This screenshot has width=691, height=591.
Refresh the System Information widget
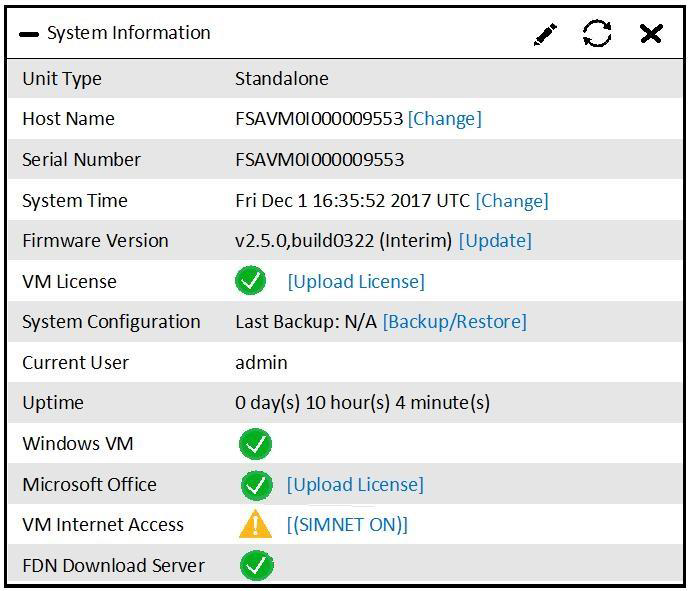point(597,34)
